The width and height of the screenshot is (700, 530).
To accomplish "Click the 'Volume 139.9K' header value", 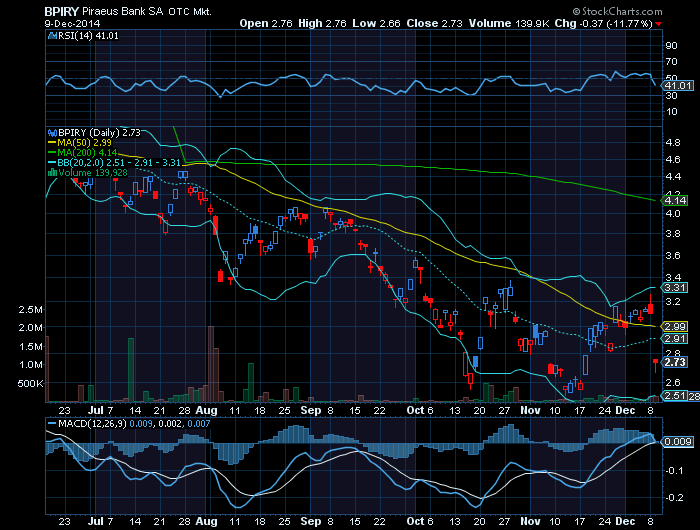I will point(509,24).
